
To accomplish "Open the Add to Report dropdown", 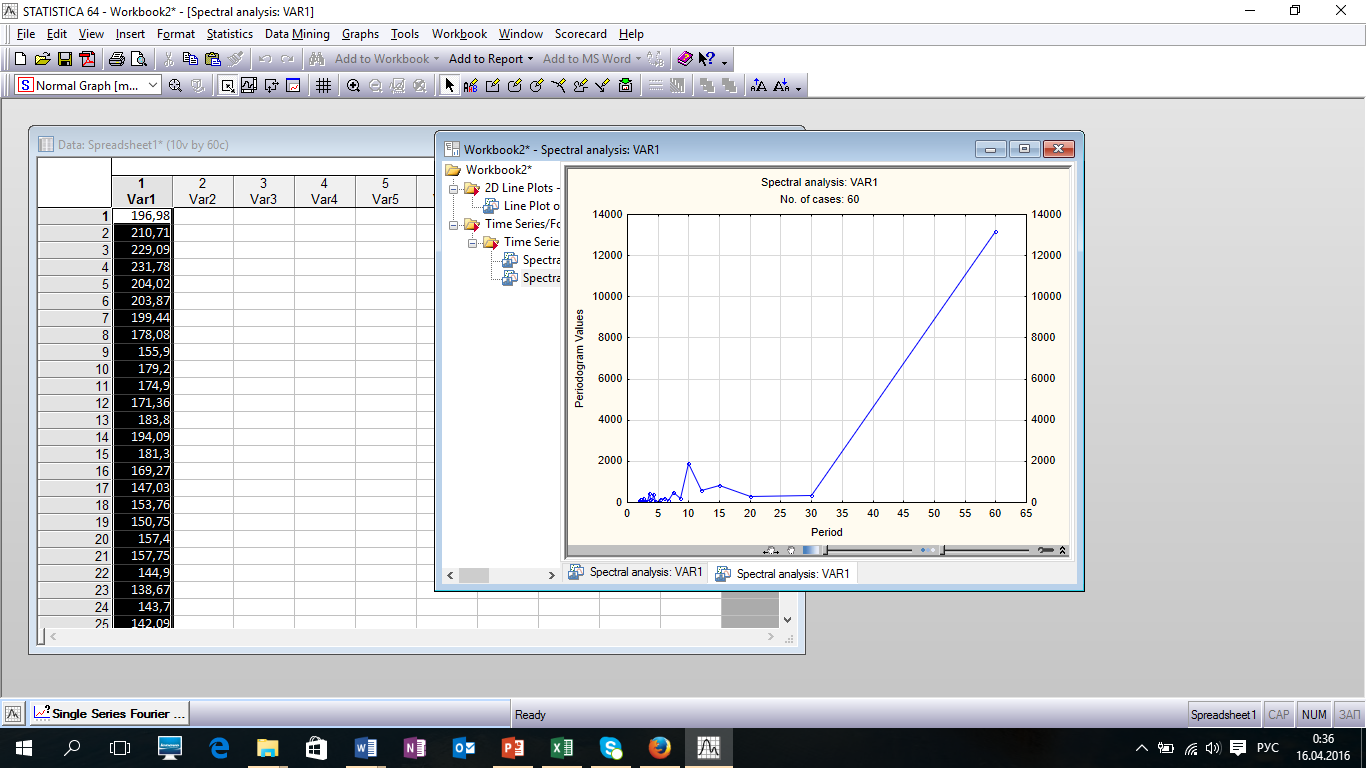I will pyautogui.click(x=491, y=59).
